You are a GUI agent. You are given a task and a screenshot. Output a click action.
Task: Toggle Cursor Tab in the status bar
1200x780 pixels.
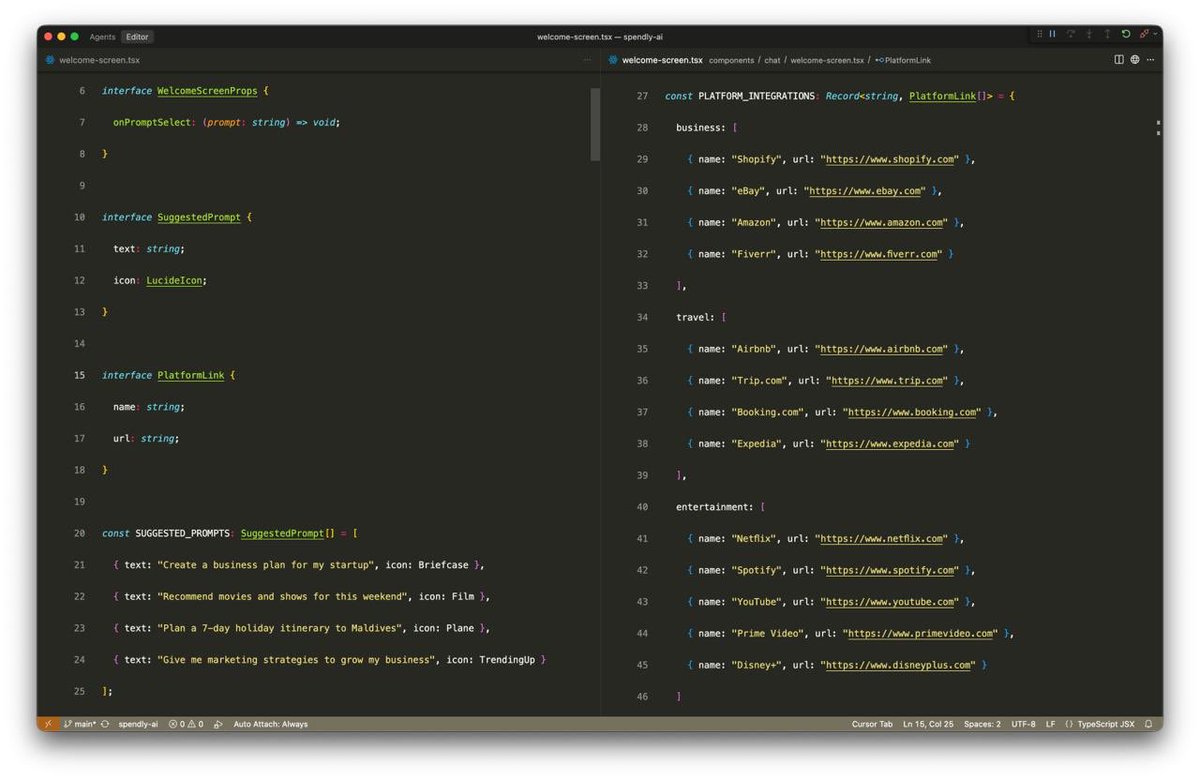click(x=873, y=724)
